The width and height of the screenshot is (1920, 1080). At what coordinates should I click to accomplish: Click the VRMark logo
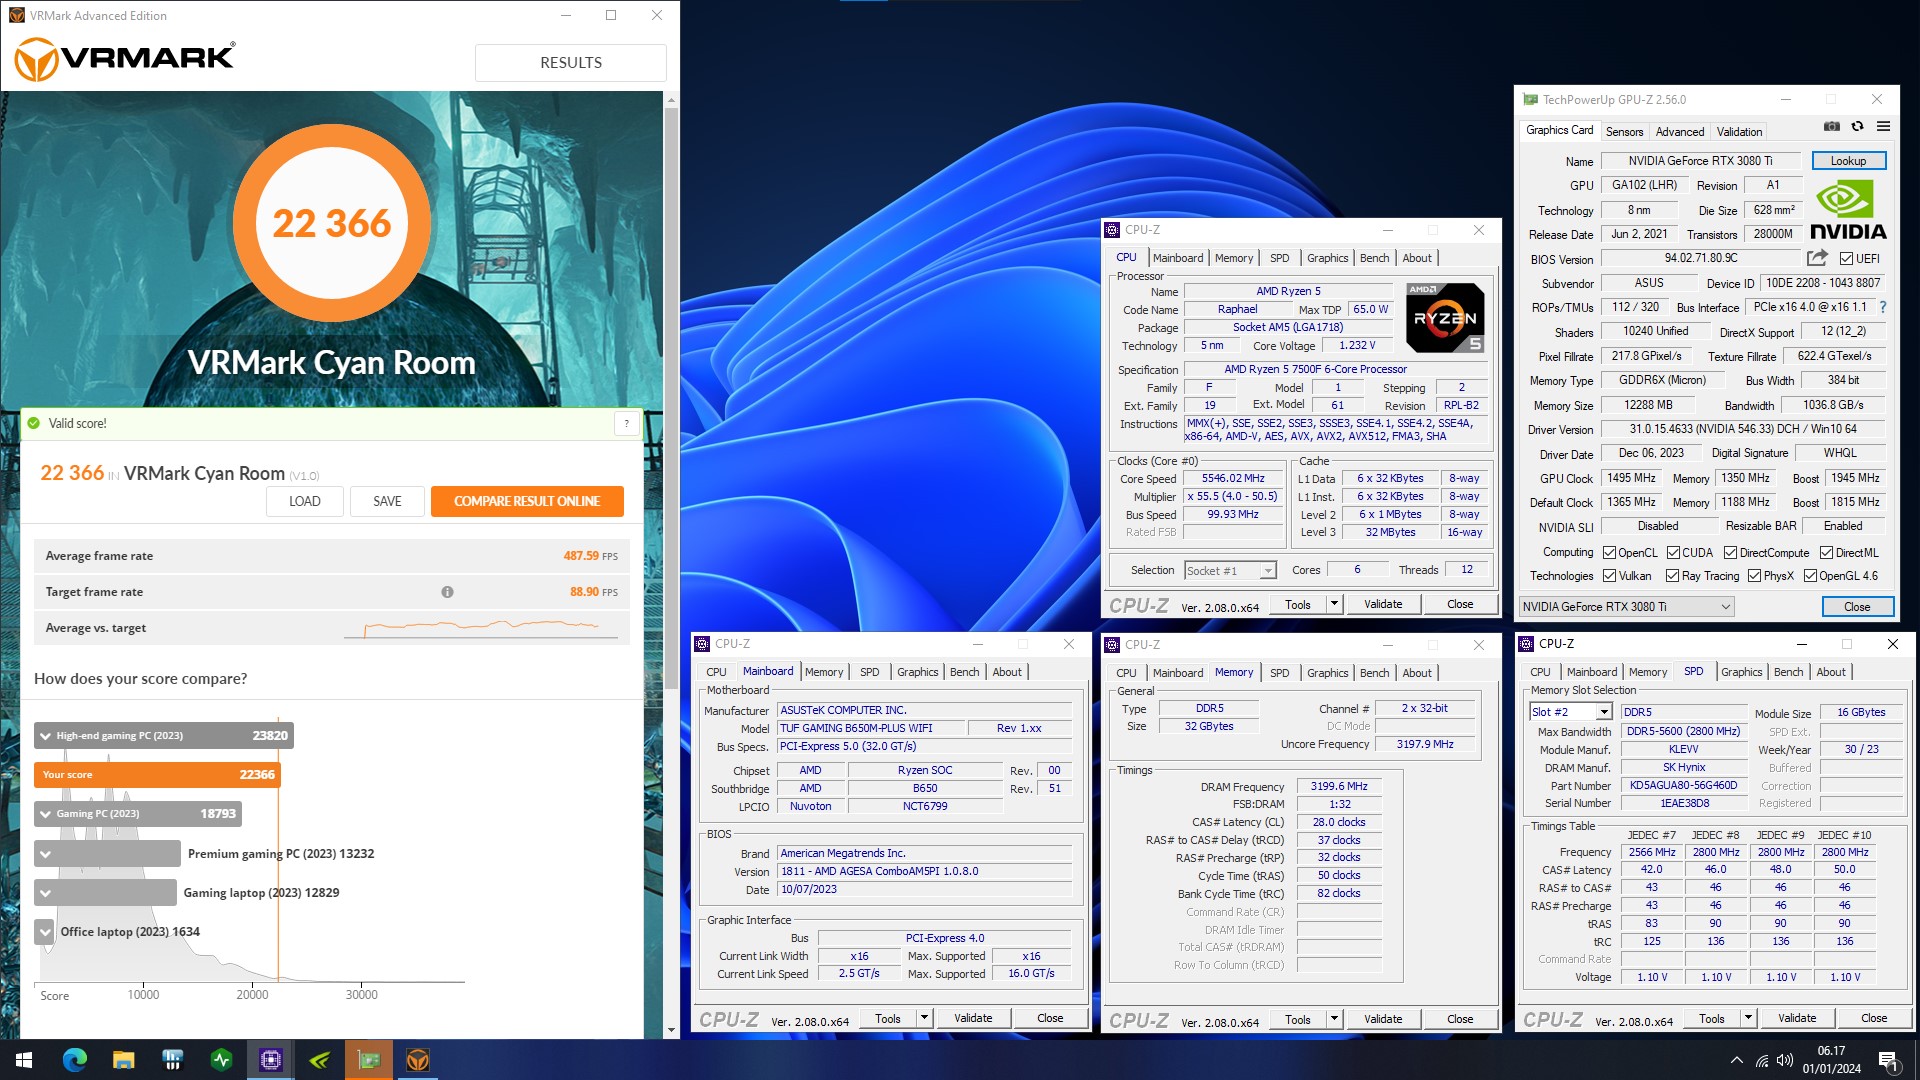[x=125, y=59]
